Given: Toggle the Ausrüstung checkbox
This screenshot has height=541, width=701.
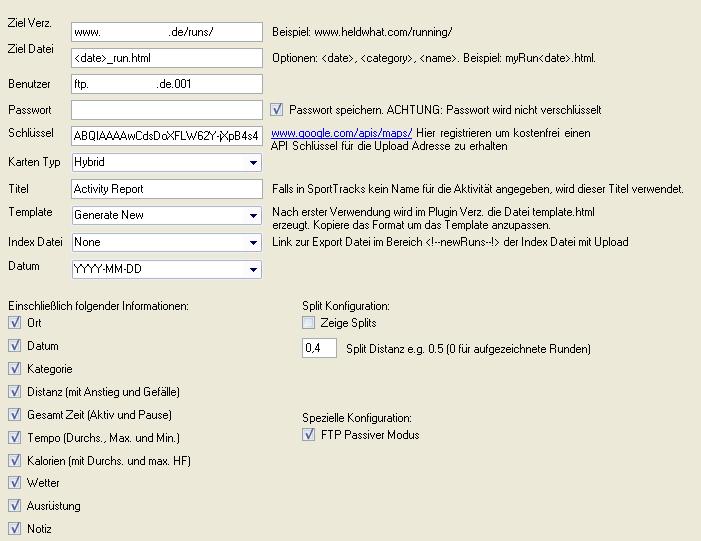Looking at the screenshot, I should 15,506.
